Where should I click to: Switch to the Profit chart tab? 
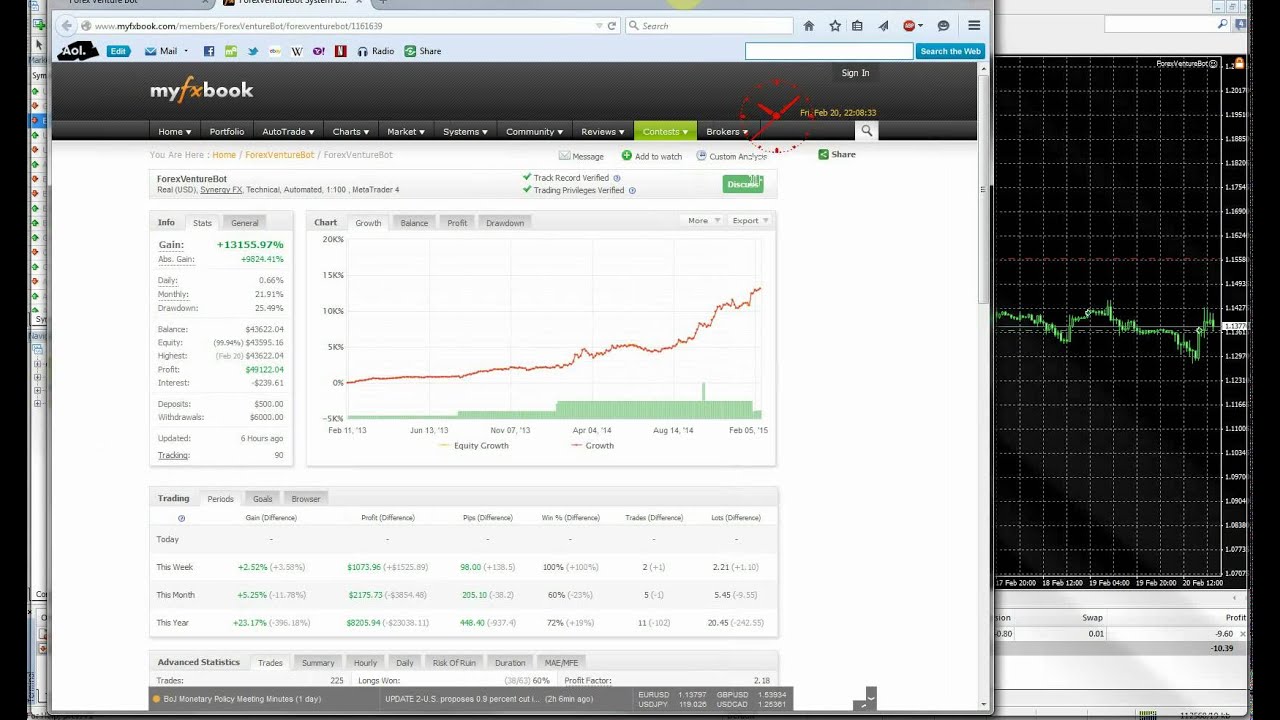[x=457, y=223]
